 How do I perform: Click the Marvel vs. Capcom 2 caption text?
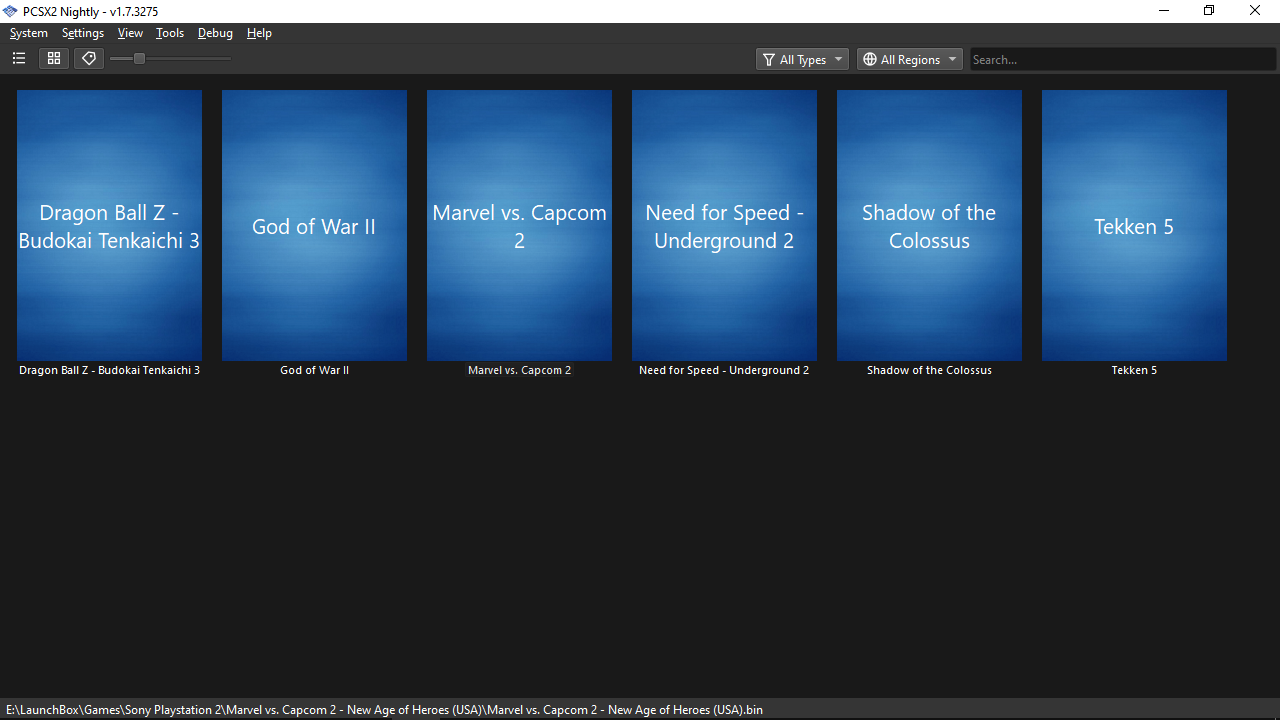click(x=519, y=370)
